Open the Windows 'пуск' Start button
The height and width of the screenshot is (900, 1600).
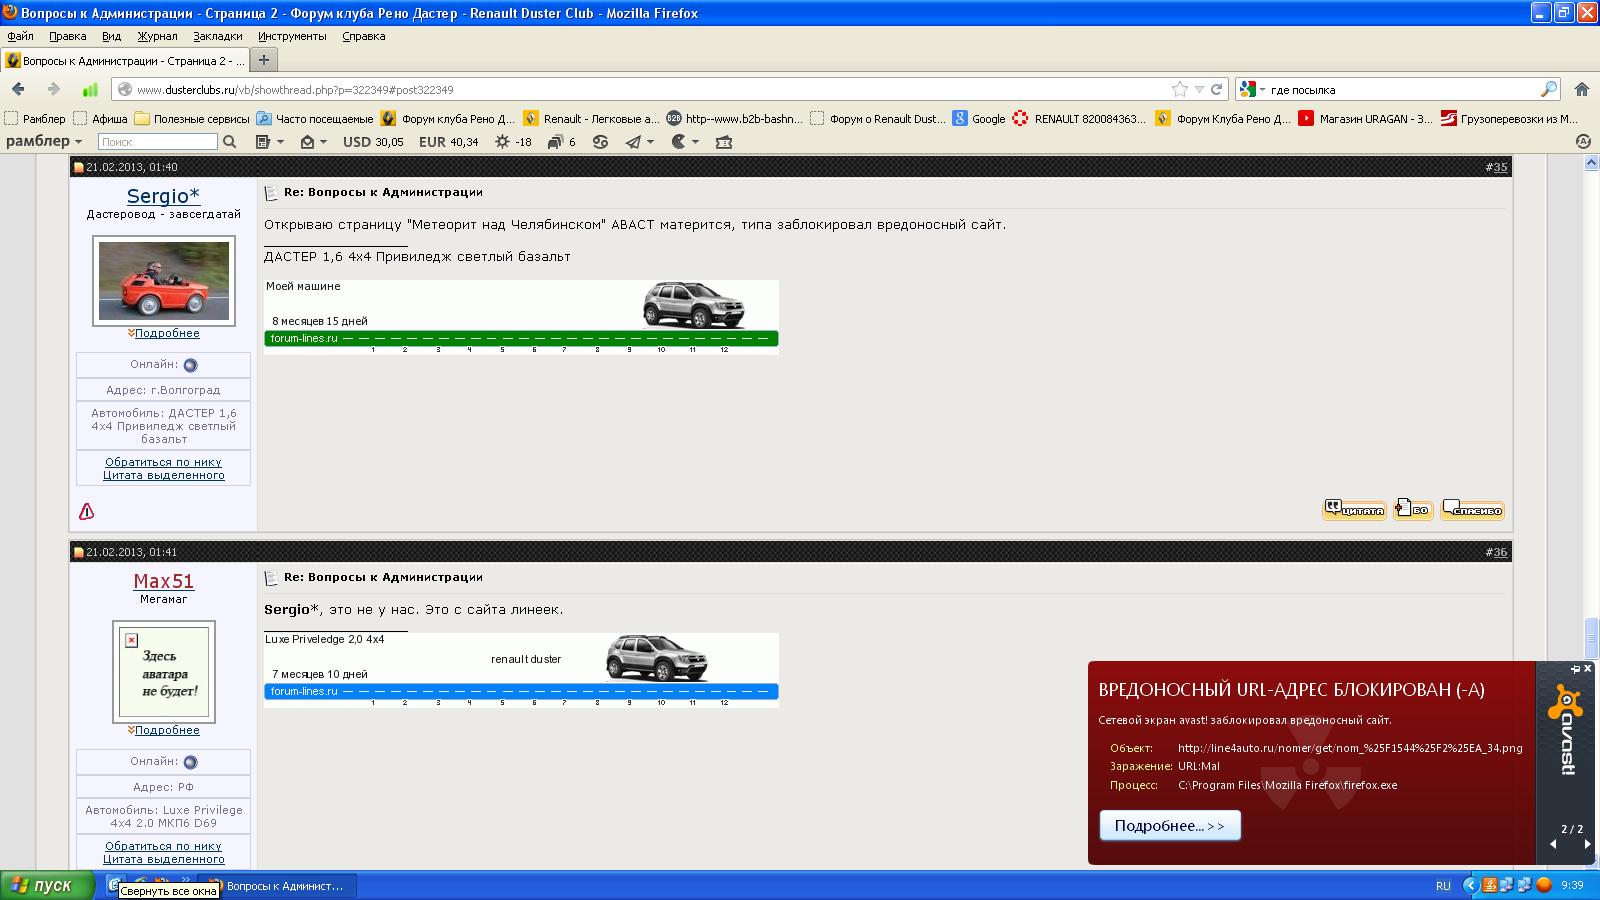pyautogui.click(x=47, y=885)
